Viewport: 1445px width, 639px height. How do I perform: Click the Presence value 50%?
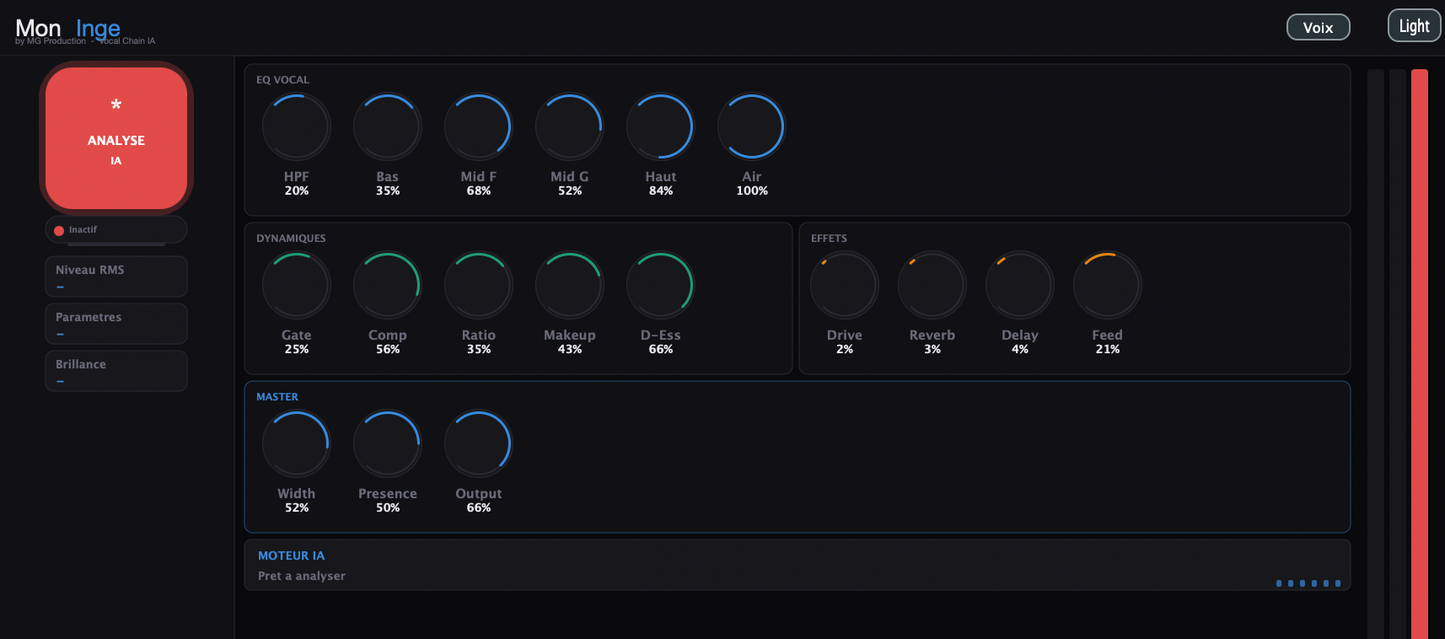[x=388, y=508]
